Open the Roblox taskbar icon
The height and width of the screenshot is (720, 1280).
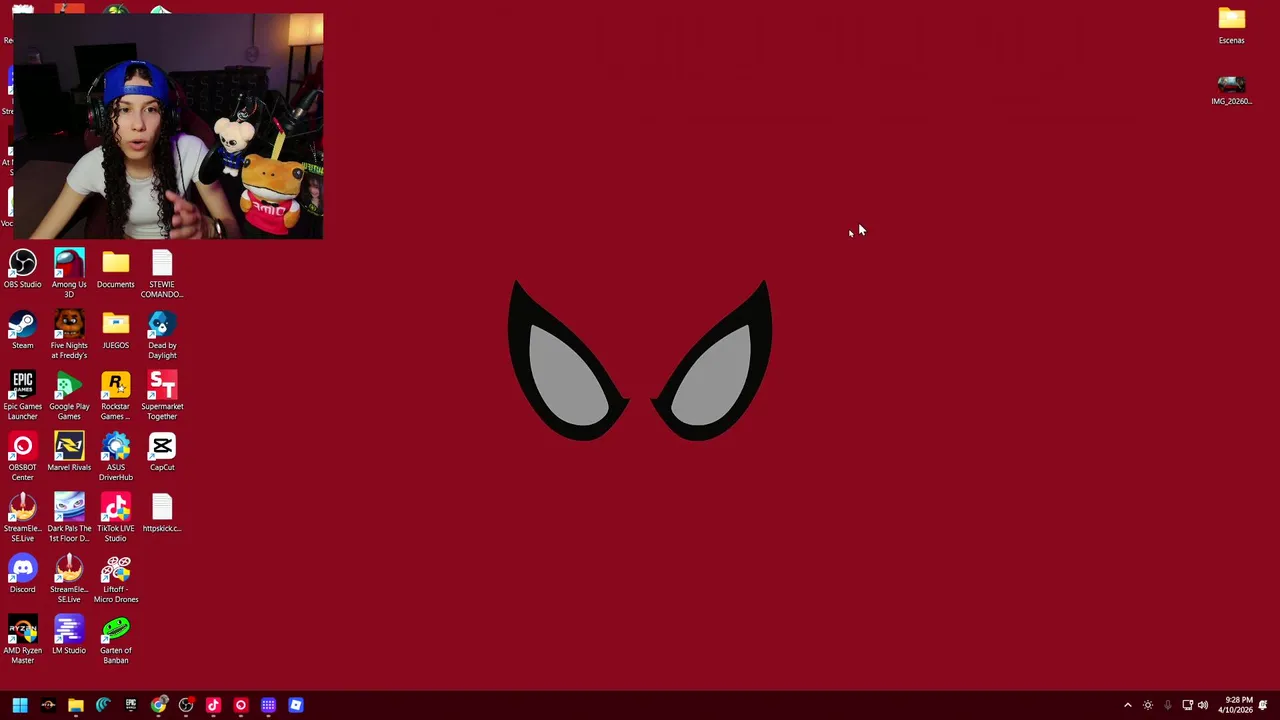(x=296, y=705)
